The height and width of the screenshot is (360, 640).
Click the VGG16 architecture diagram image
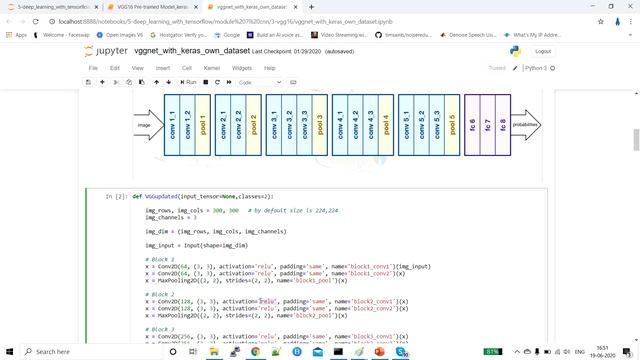pyautogui.click(x=337, y=125)
